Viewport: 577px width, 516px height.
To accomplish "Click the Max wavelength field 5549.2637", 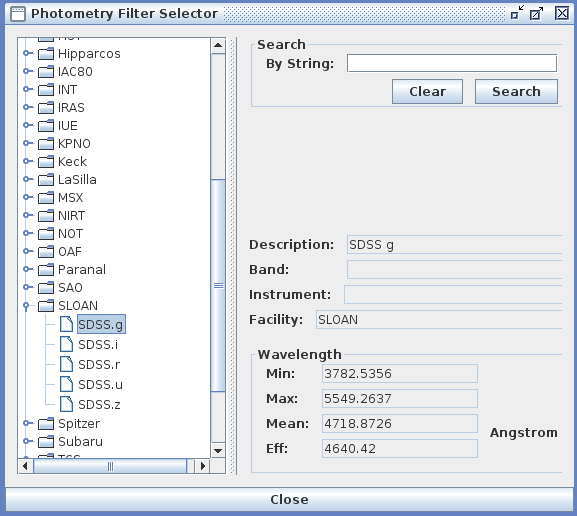I will (x=400, y=399).
